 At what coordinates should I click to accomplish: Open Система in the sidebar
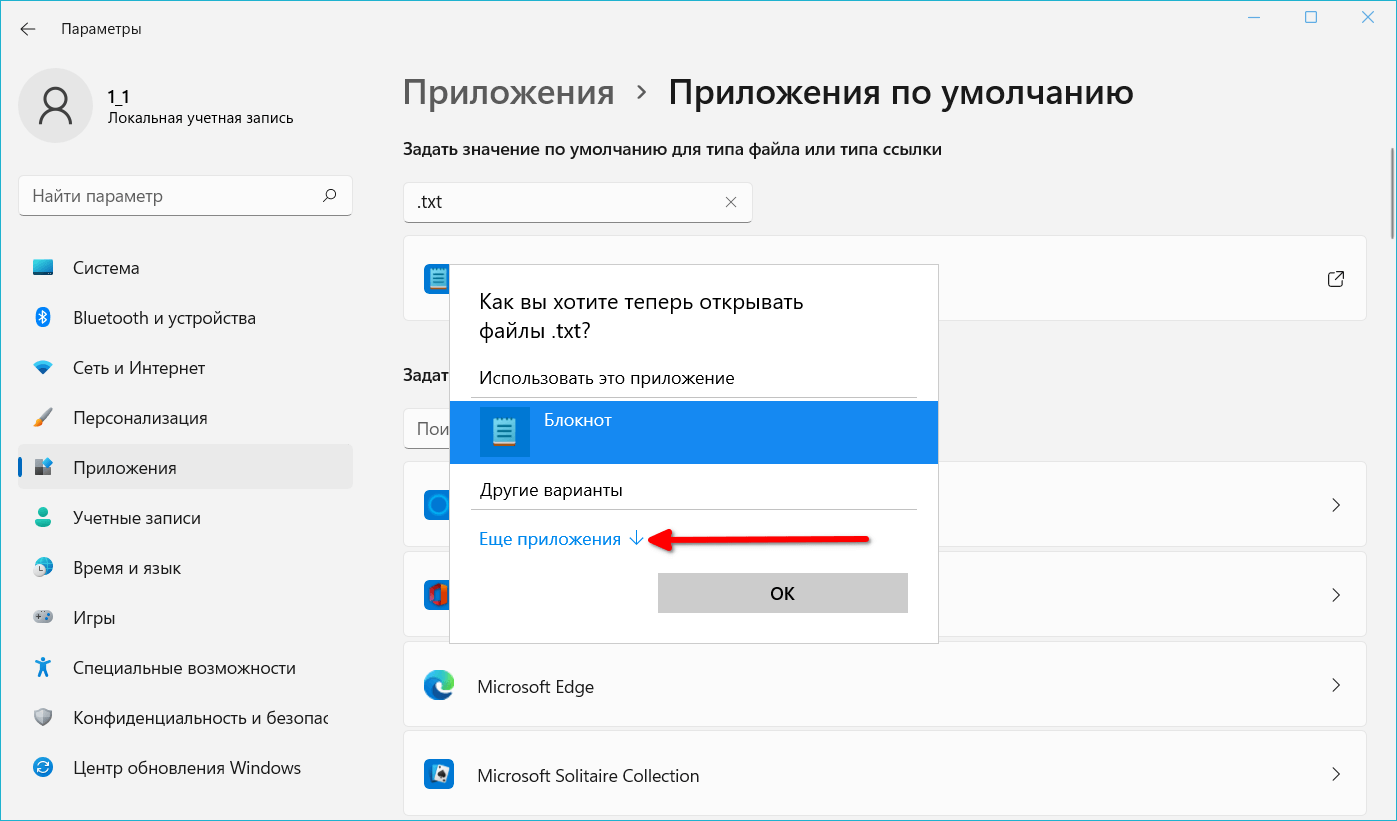point(185,268)
